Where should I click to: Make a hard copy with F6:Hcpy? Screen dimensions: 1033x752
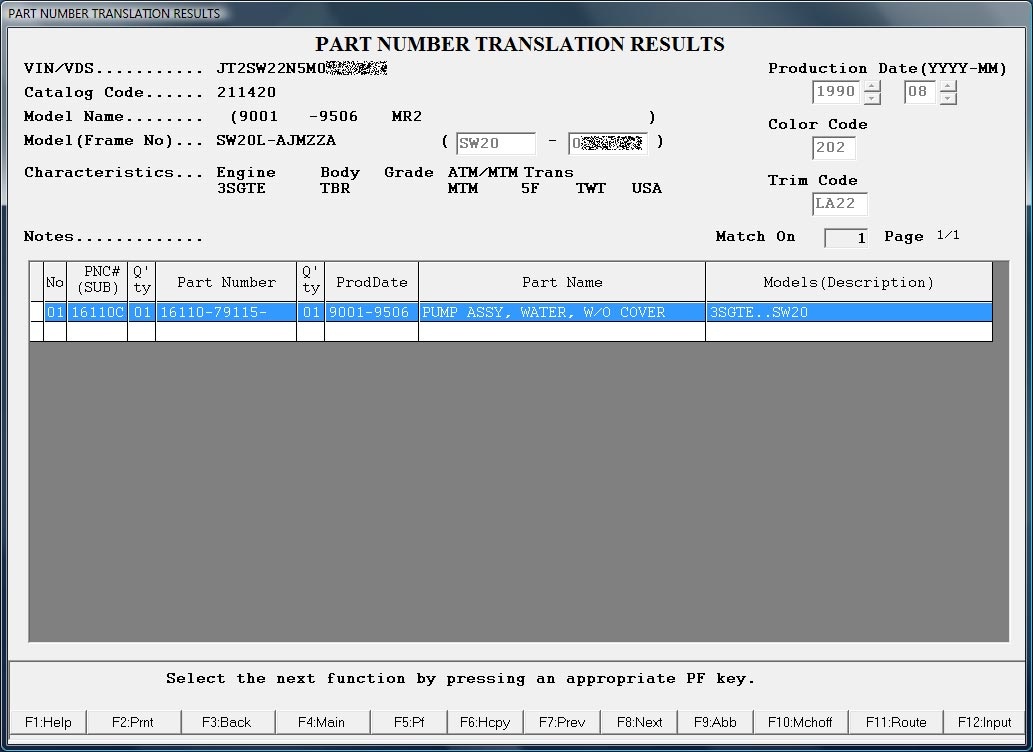(485, 722)
